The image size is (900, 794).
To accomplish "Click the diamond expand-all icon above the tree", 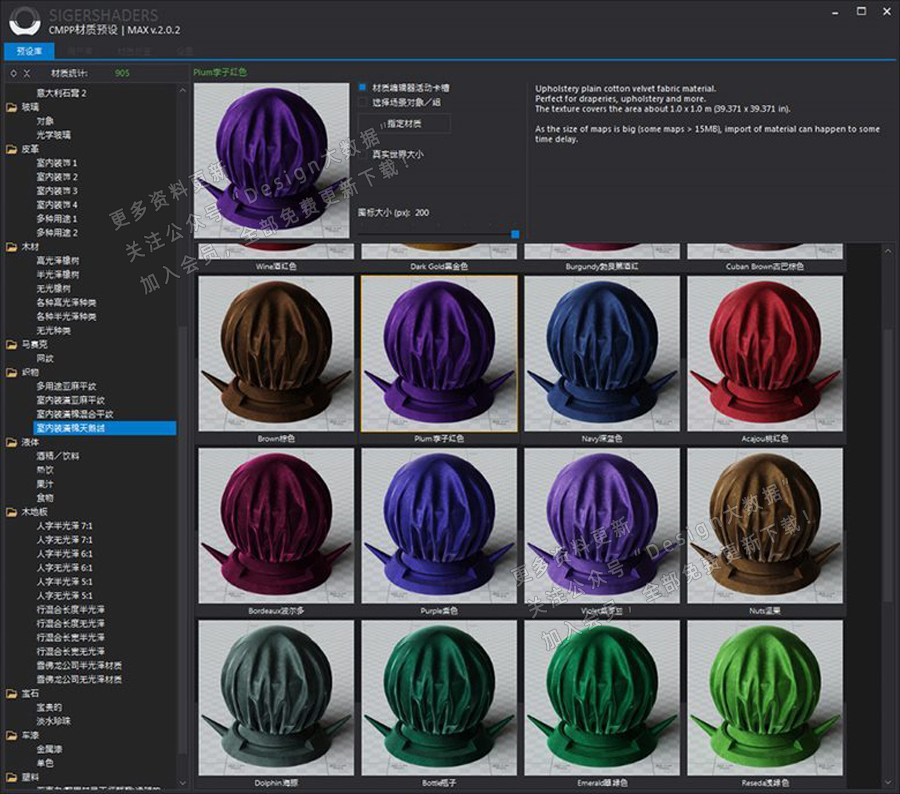I will (x=12, y=73).
